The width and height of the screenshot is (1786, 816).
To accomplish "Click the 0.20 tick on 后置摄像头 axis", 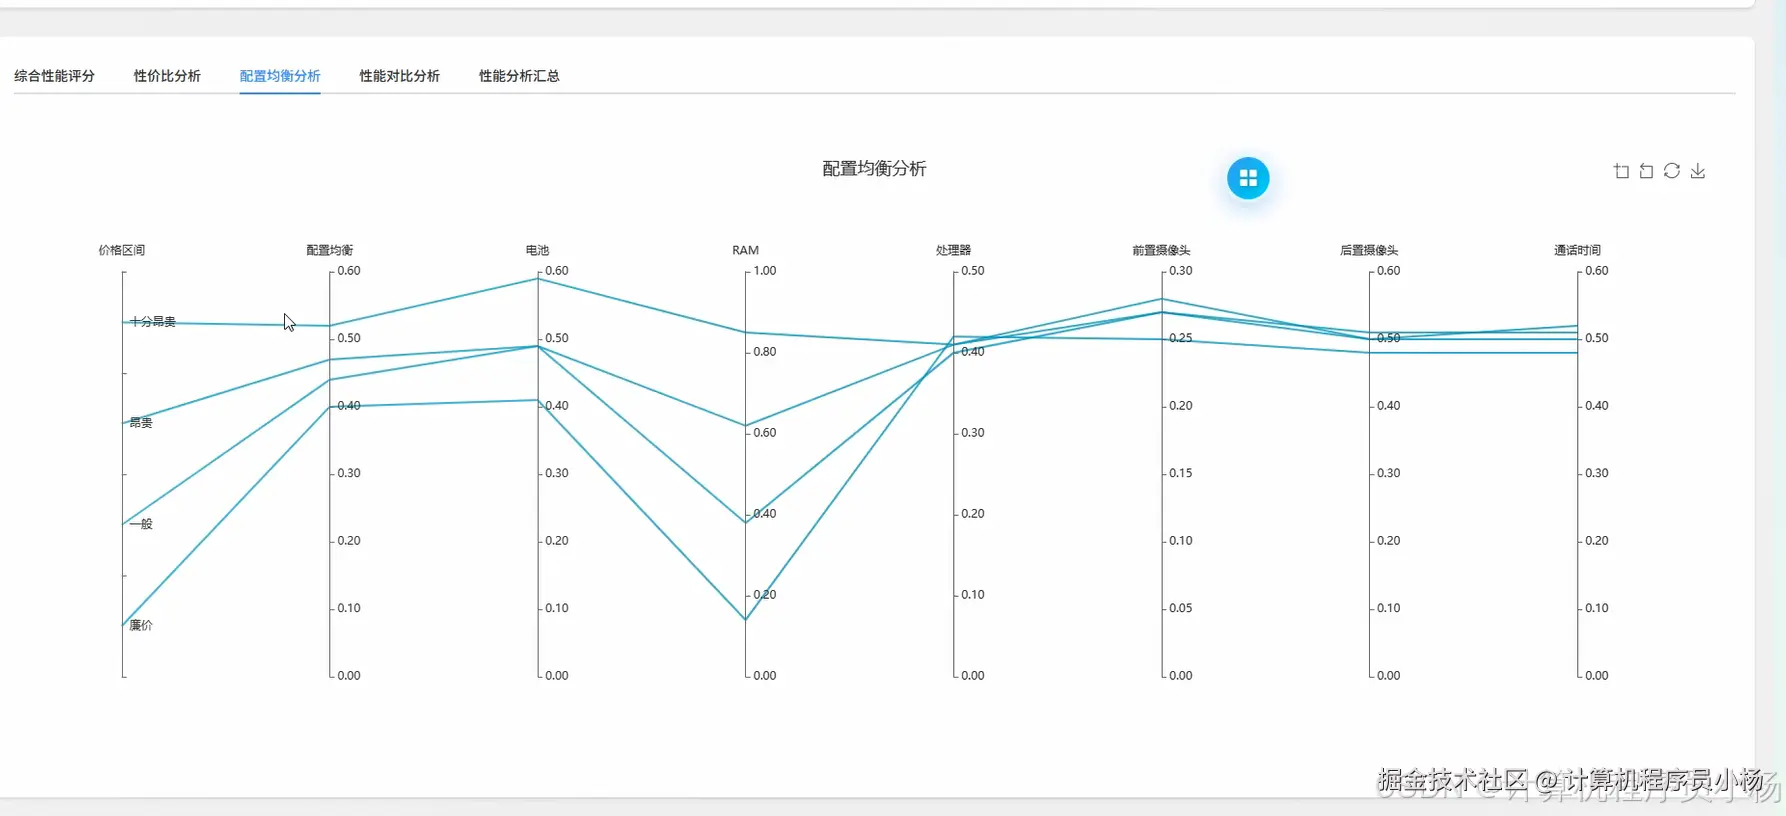I will (x=1389, y=541).
